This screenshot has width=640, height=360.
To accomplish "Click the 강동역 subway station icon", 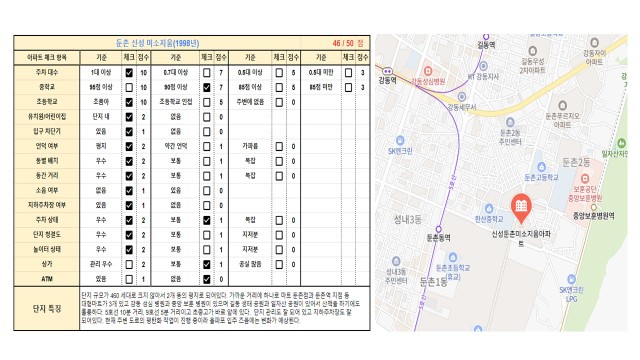I will tap(387, 71).
